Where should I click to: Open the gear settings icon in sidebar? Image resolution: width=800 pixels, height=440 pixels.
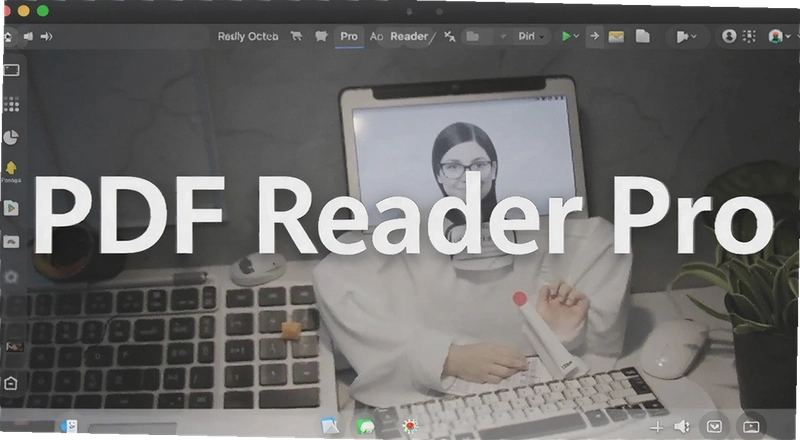click(x=11, y=276)
